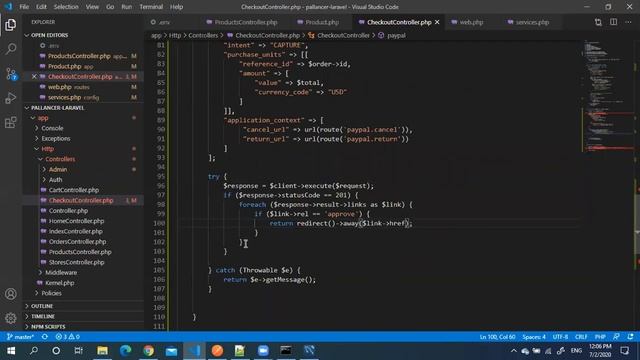
Task: Open the Extensions view
Action: click(x=11, y=122)
